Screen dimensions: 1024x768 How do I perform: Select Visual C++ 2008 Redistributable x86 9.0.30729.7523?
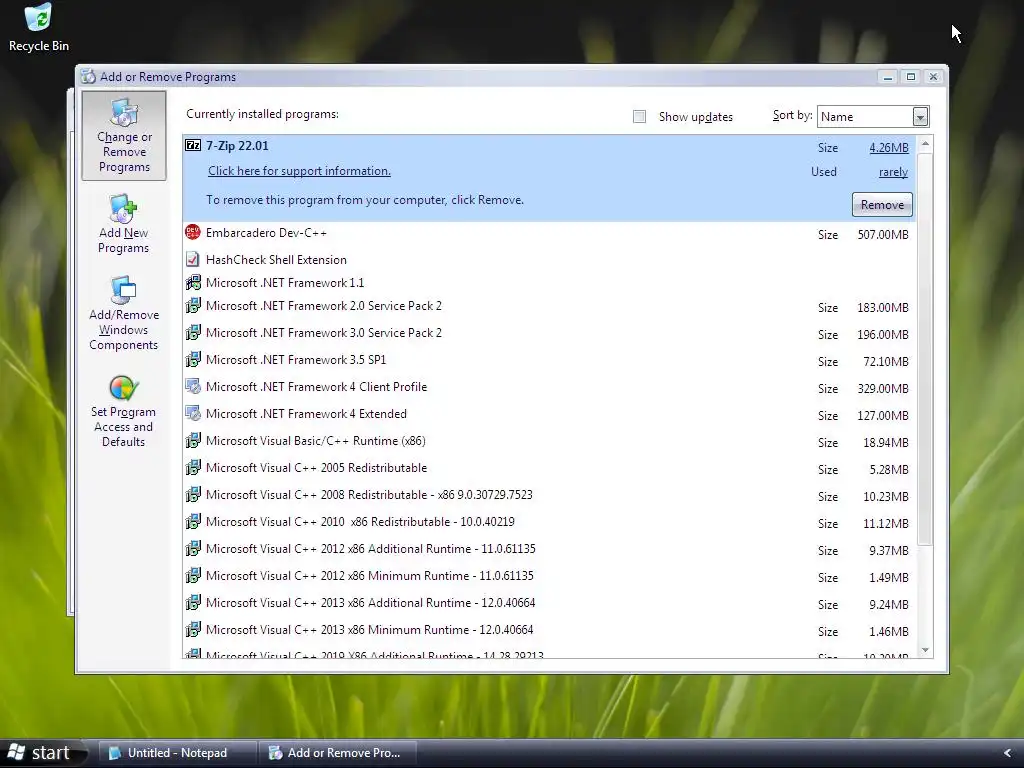549,495
